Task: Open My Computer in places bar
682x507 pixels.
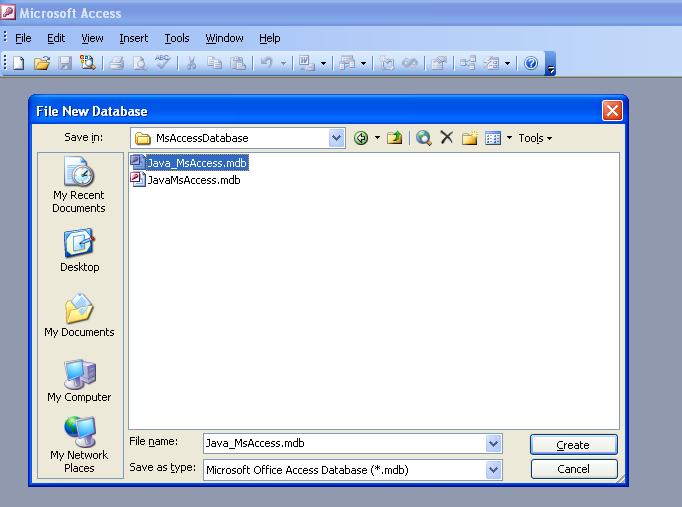Action: click(79, 381)
